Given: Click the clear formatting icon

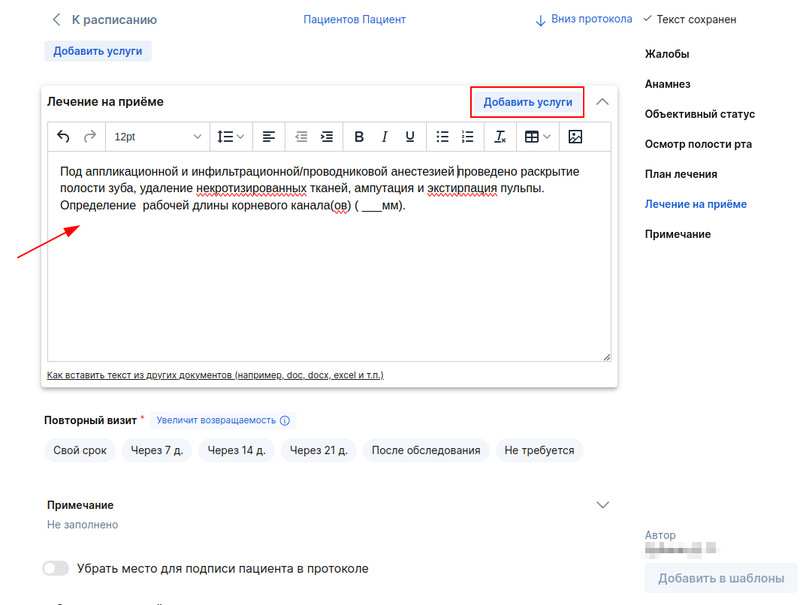Looking at the screenshot, I should click(500, 137).
